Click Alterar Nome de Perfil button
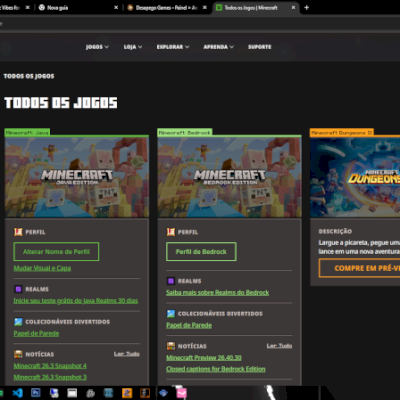Screen dimensions: 400x400 click(56, 252)
